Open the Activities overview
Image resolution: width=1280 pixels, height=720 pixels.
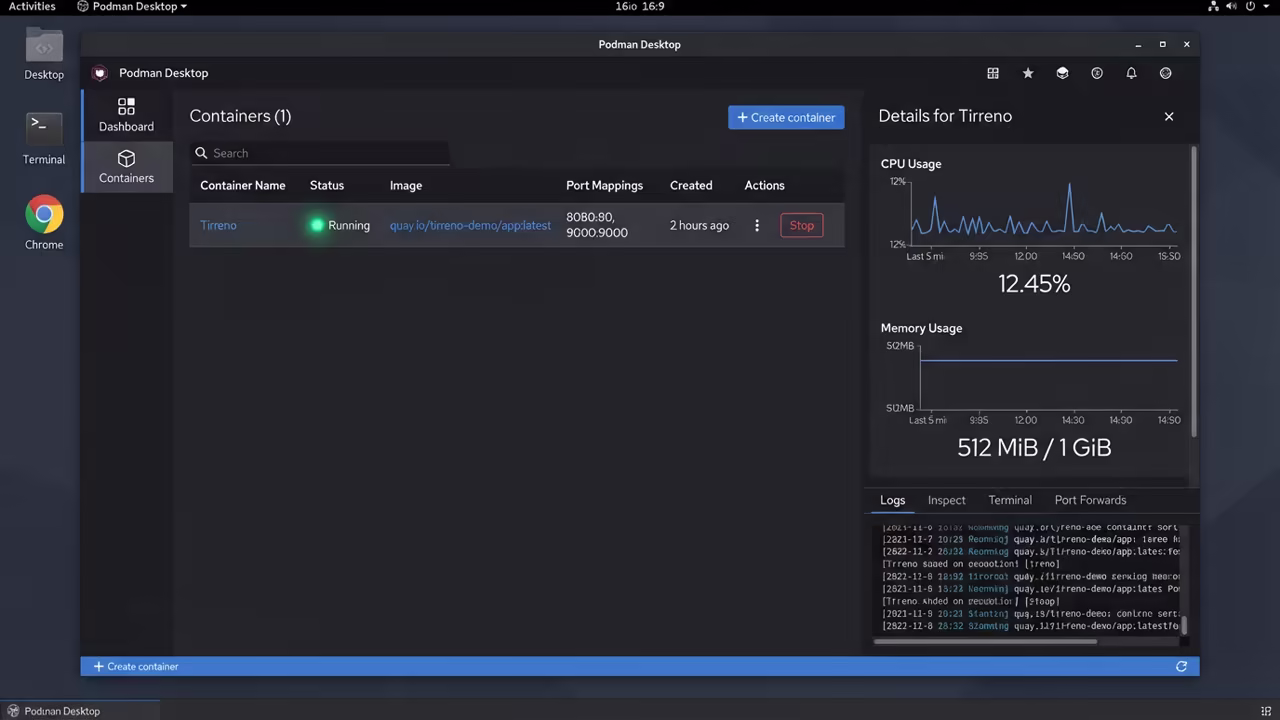coord(32,6)
